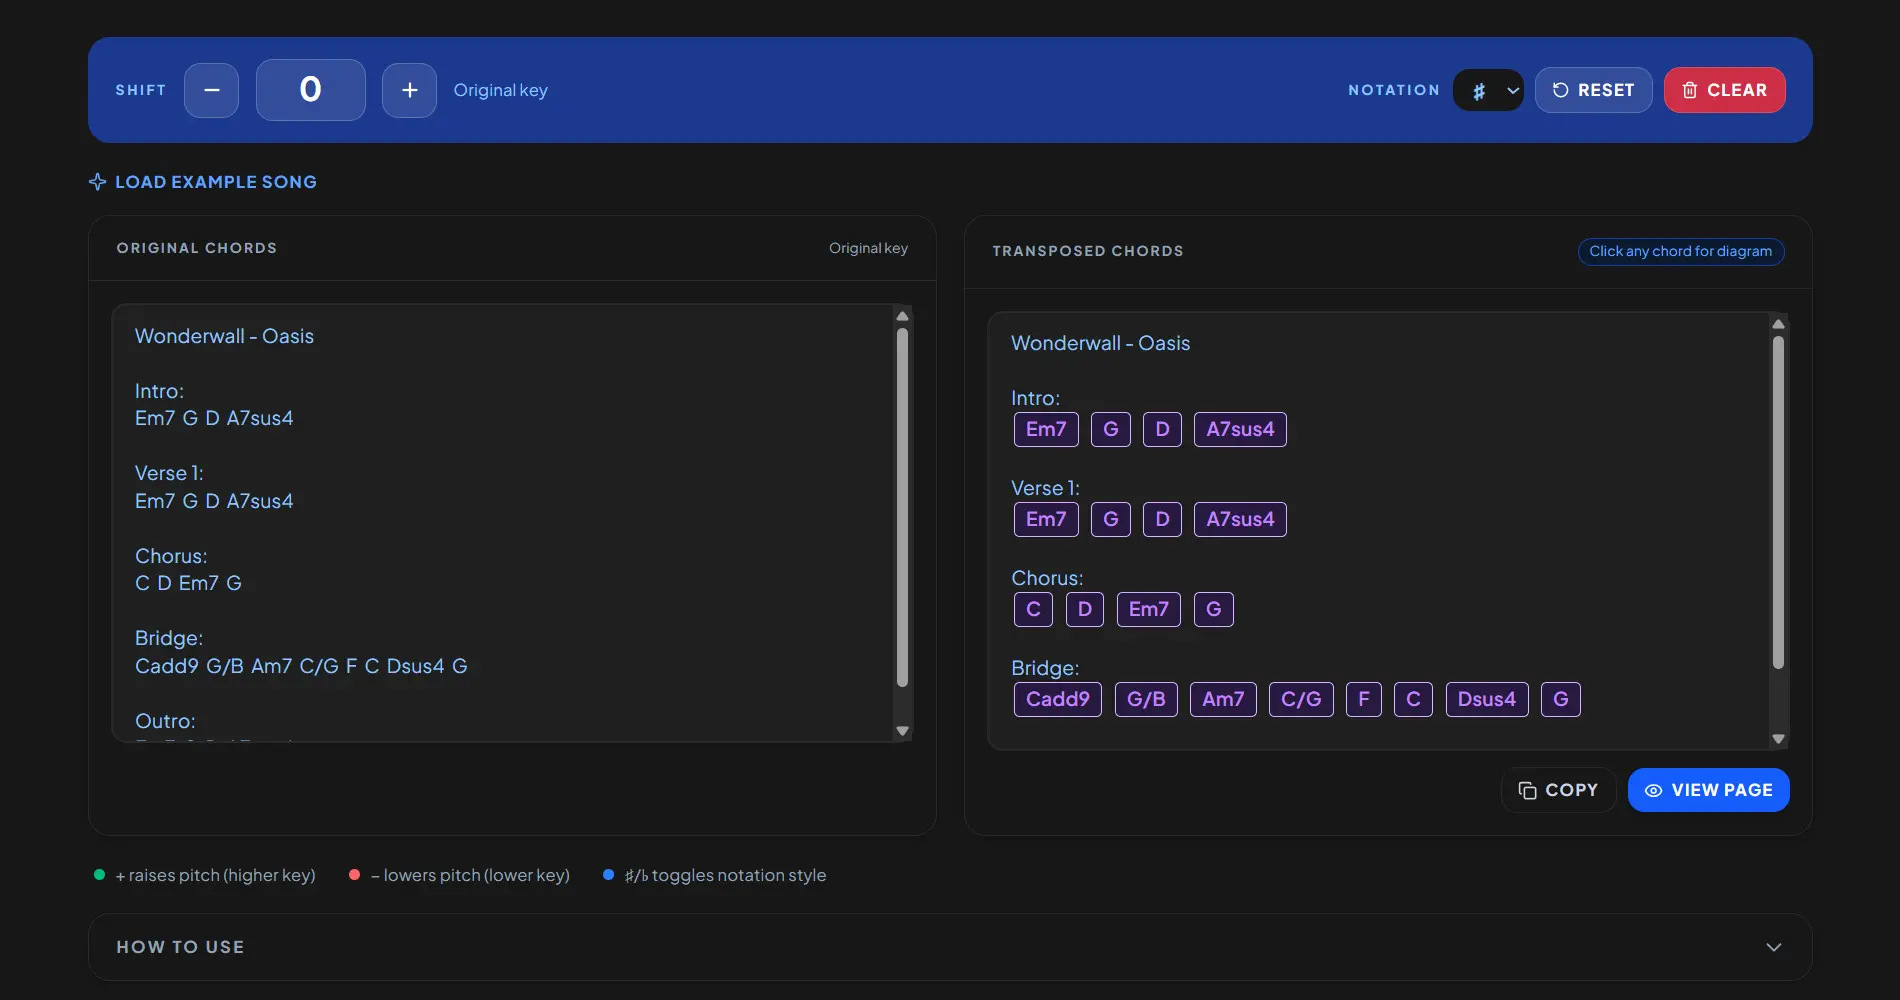Screen dimensions: 1900x1000
Task: Open G/B chord diagram in Bridge
Action: (1146, 699)
